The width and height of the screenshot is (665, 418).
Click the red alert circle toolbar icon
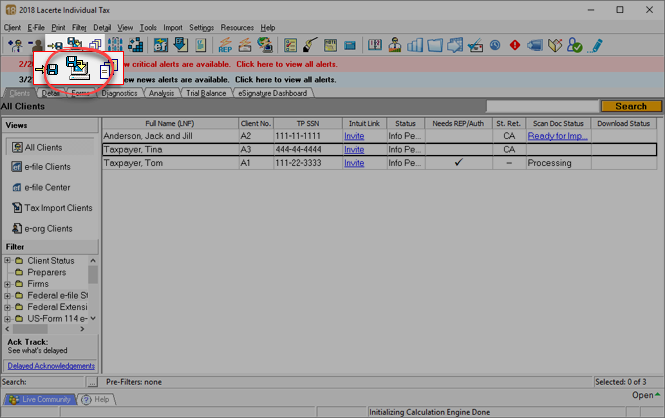[x=514, y=44]
